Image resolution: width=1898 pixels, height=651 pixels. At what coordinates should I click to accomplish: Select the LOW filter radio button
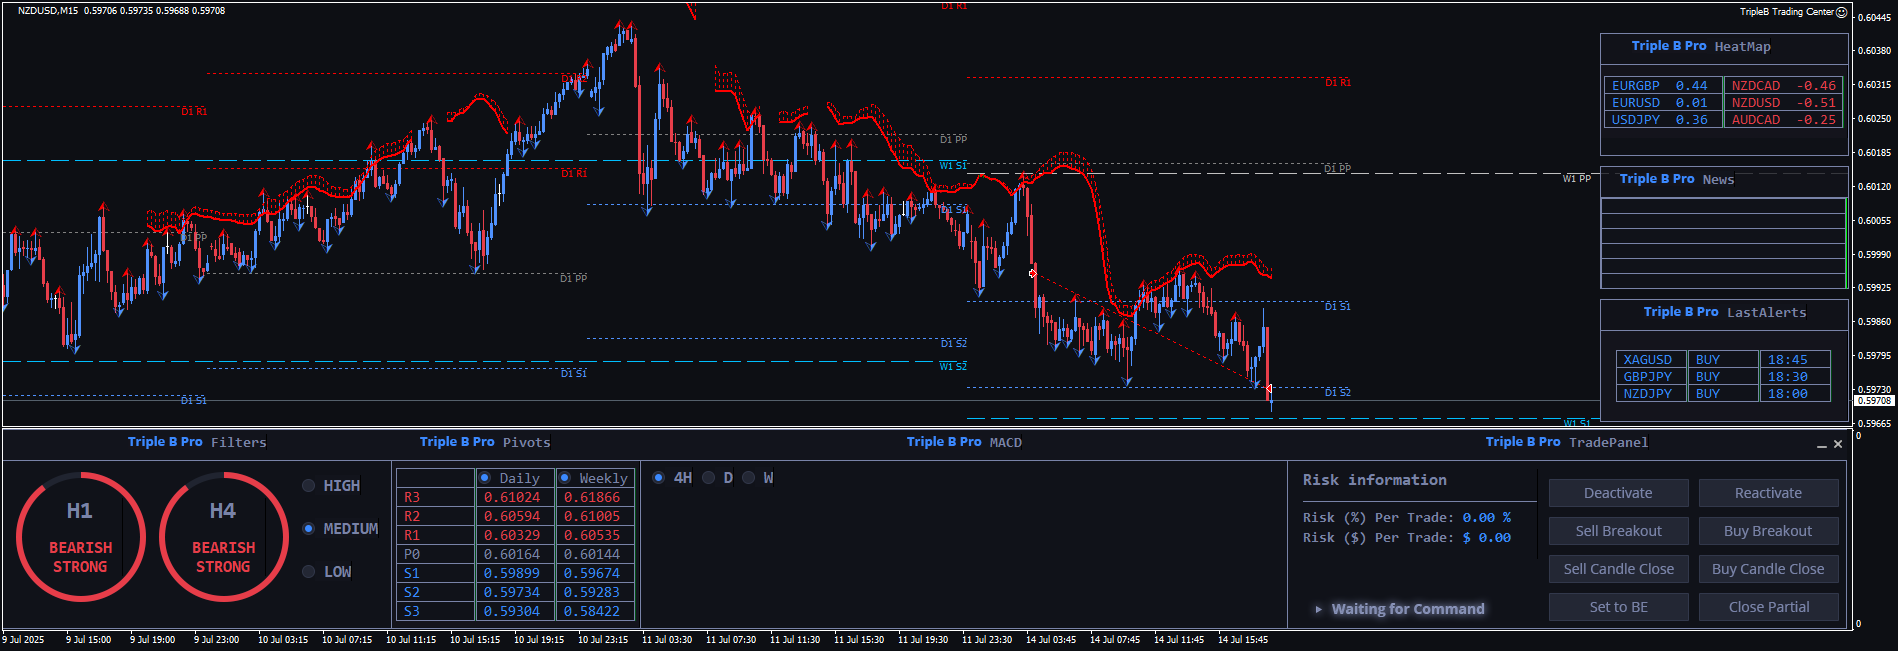coord(309,572)
